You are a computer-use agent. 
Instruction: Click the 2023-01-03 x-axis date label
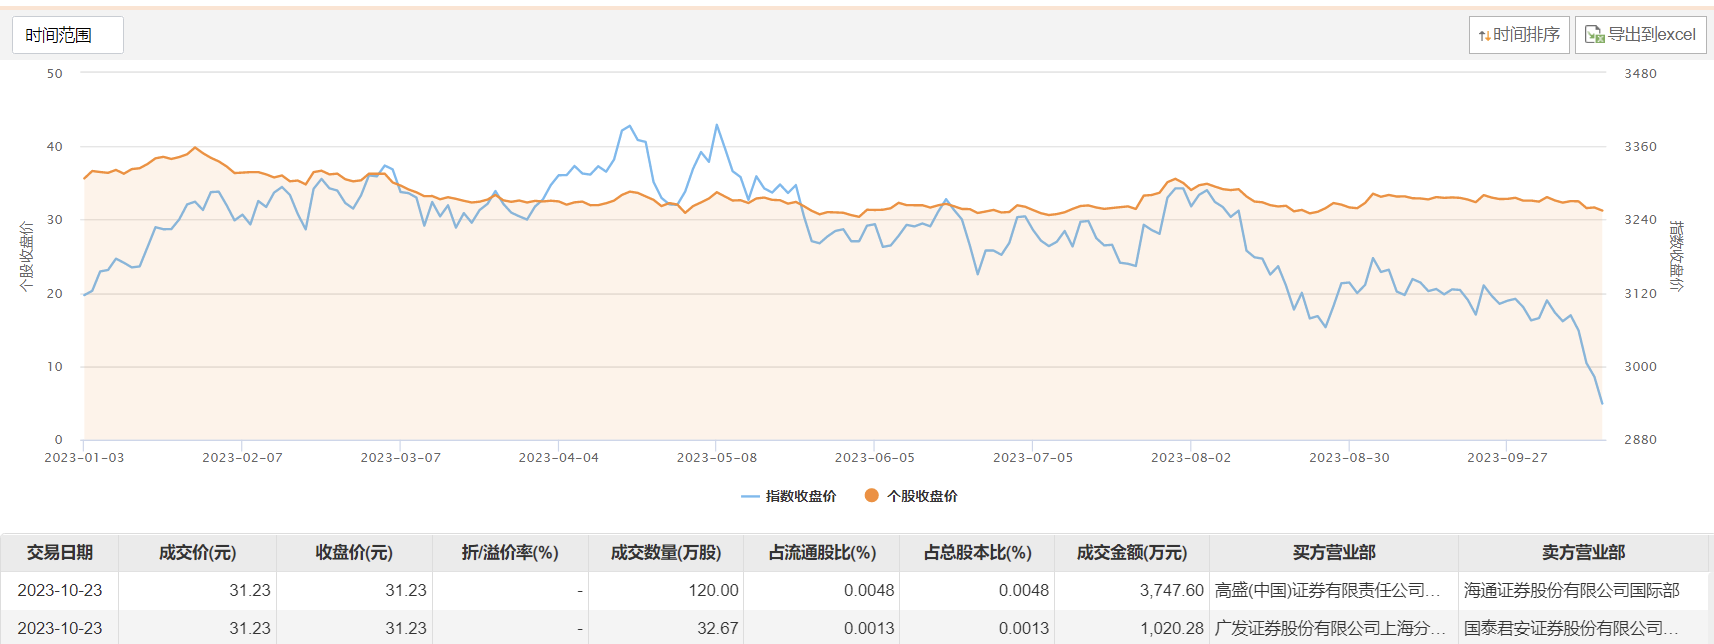[x=84, y=458]
